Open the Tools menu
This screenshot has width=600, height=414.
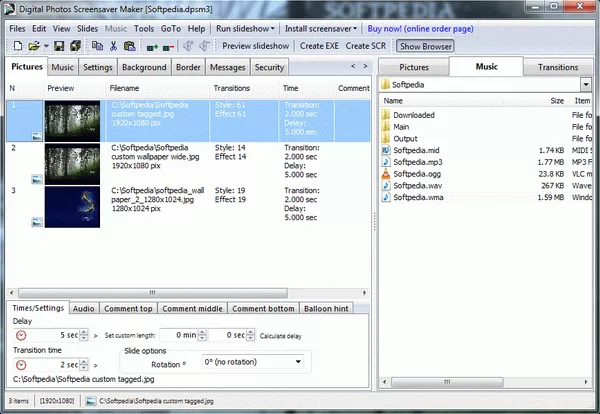(144, 29)
